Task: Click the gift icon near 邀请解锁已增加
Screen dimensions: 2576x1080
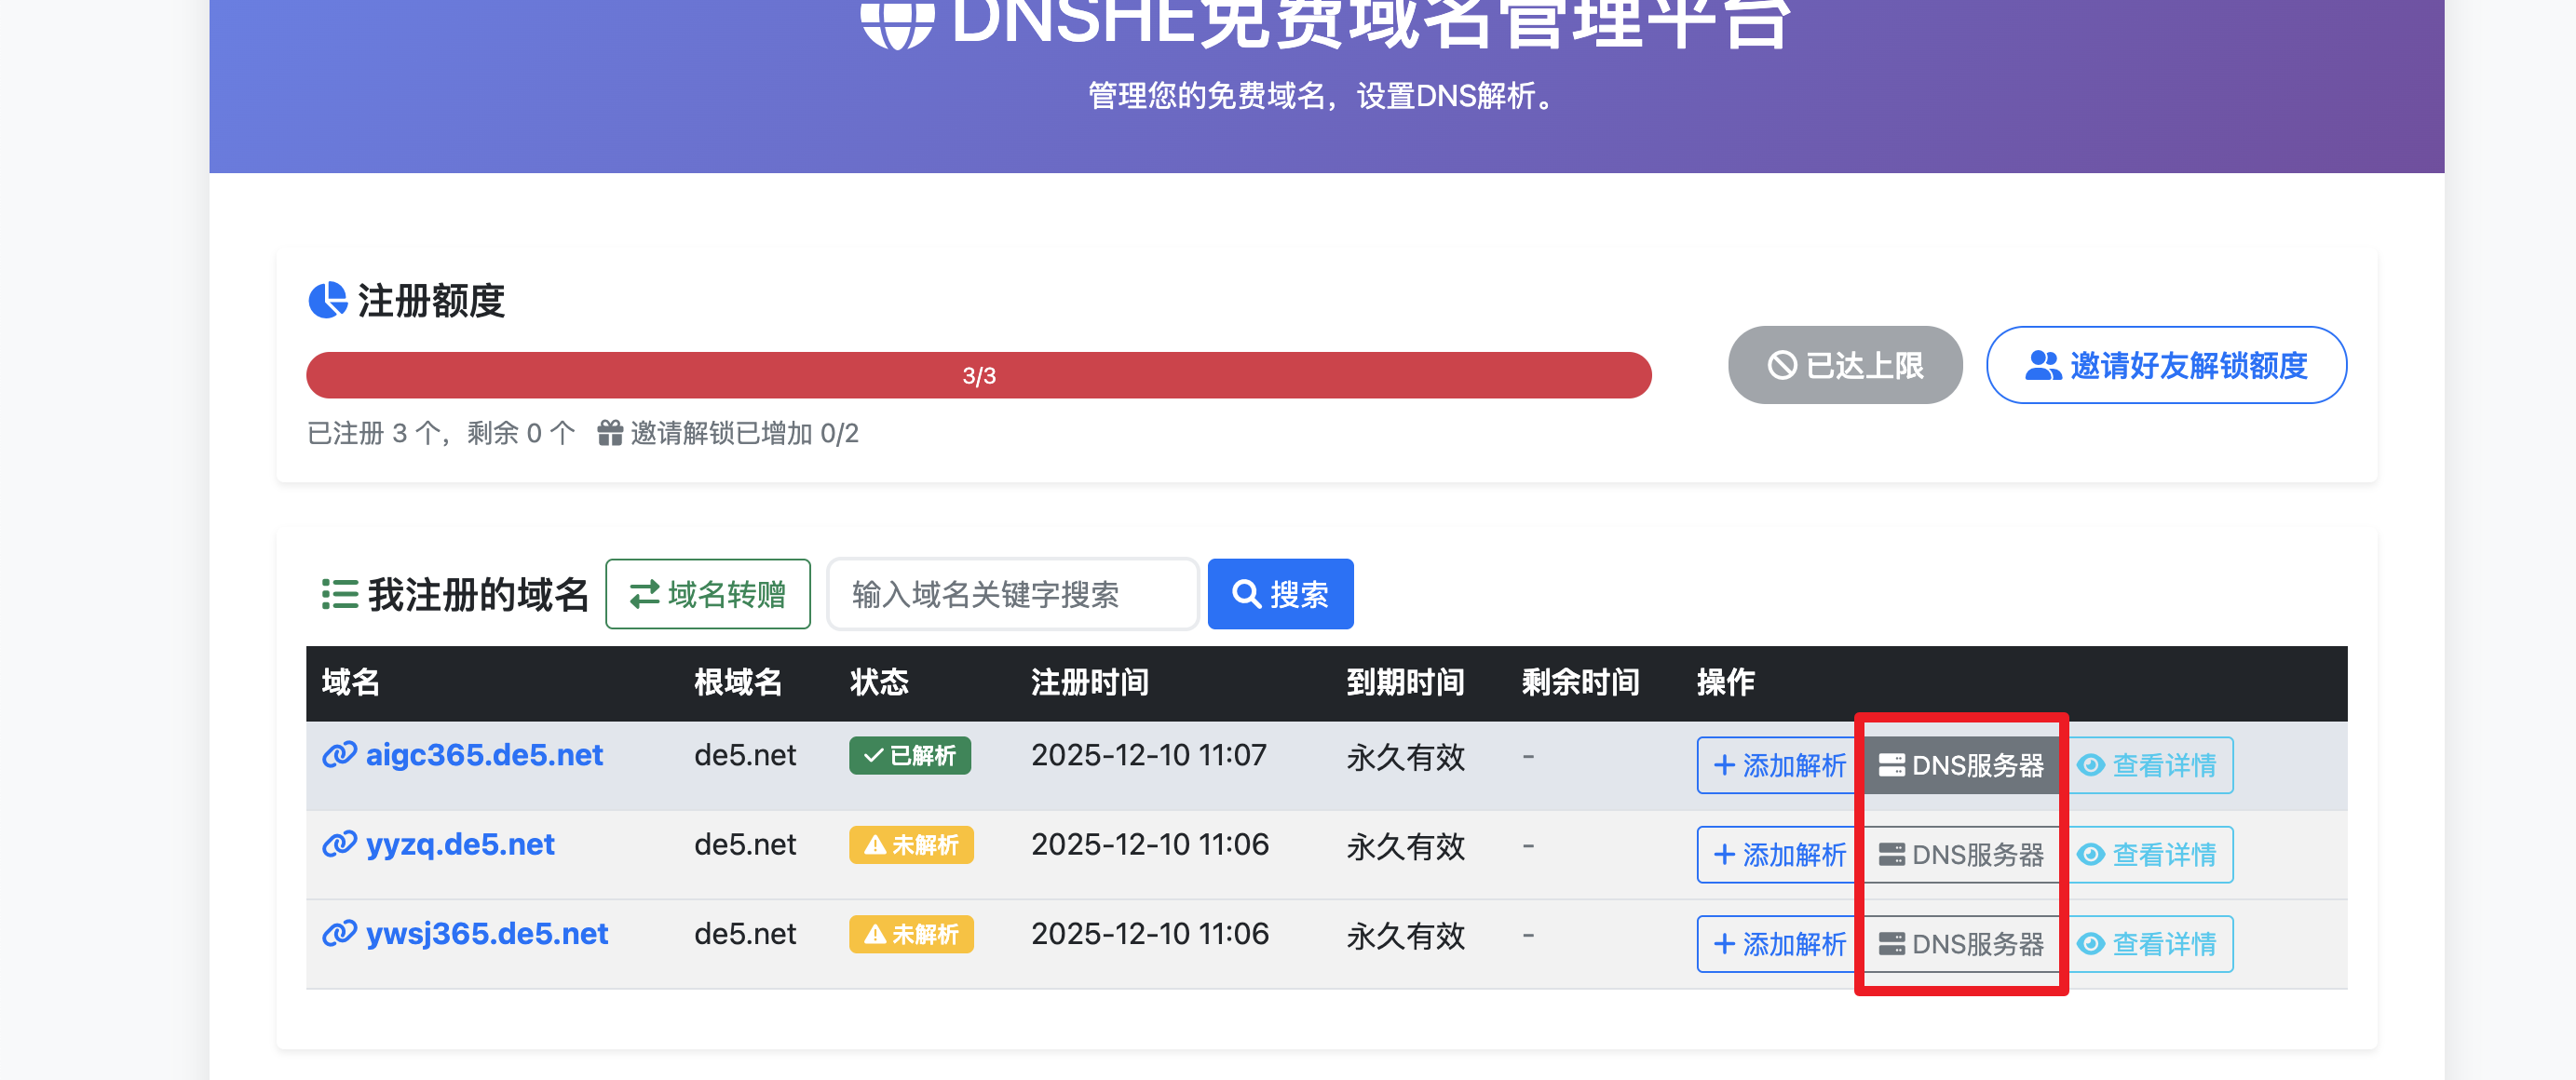Action: click(610, 433)
